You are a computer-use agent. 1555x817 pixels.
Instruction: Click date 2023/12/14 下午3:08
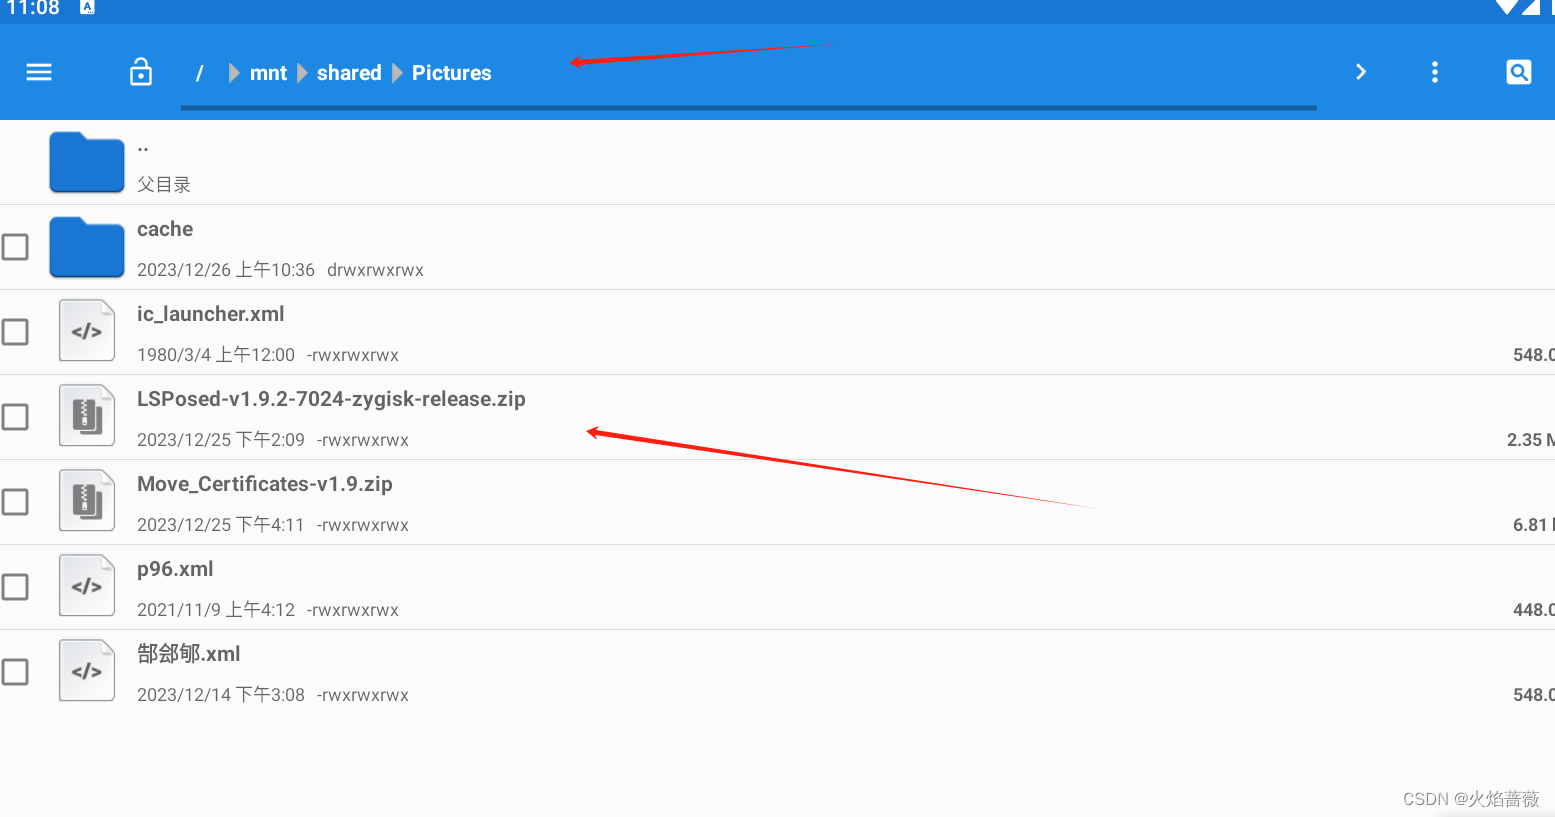(221, 695)
